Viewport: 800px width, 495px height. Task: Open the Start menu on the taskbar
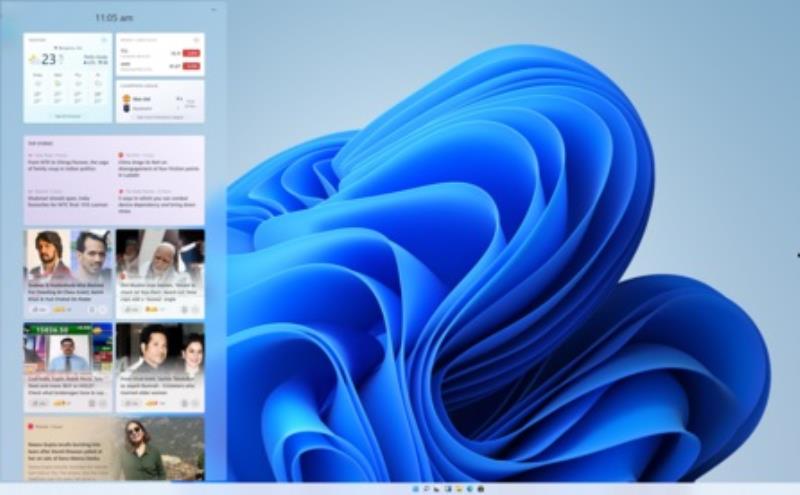click(415, 489)
